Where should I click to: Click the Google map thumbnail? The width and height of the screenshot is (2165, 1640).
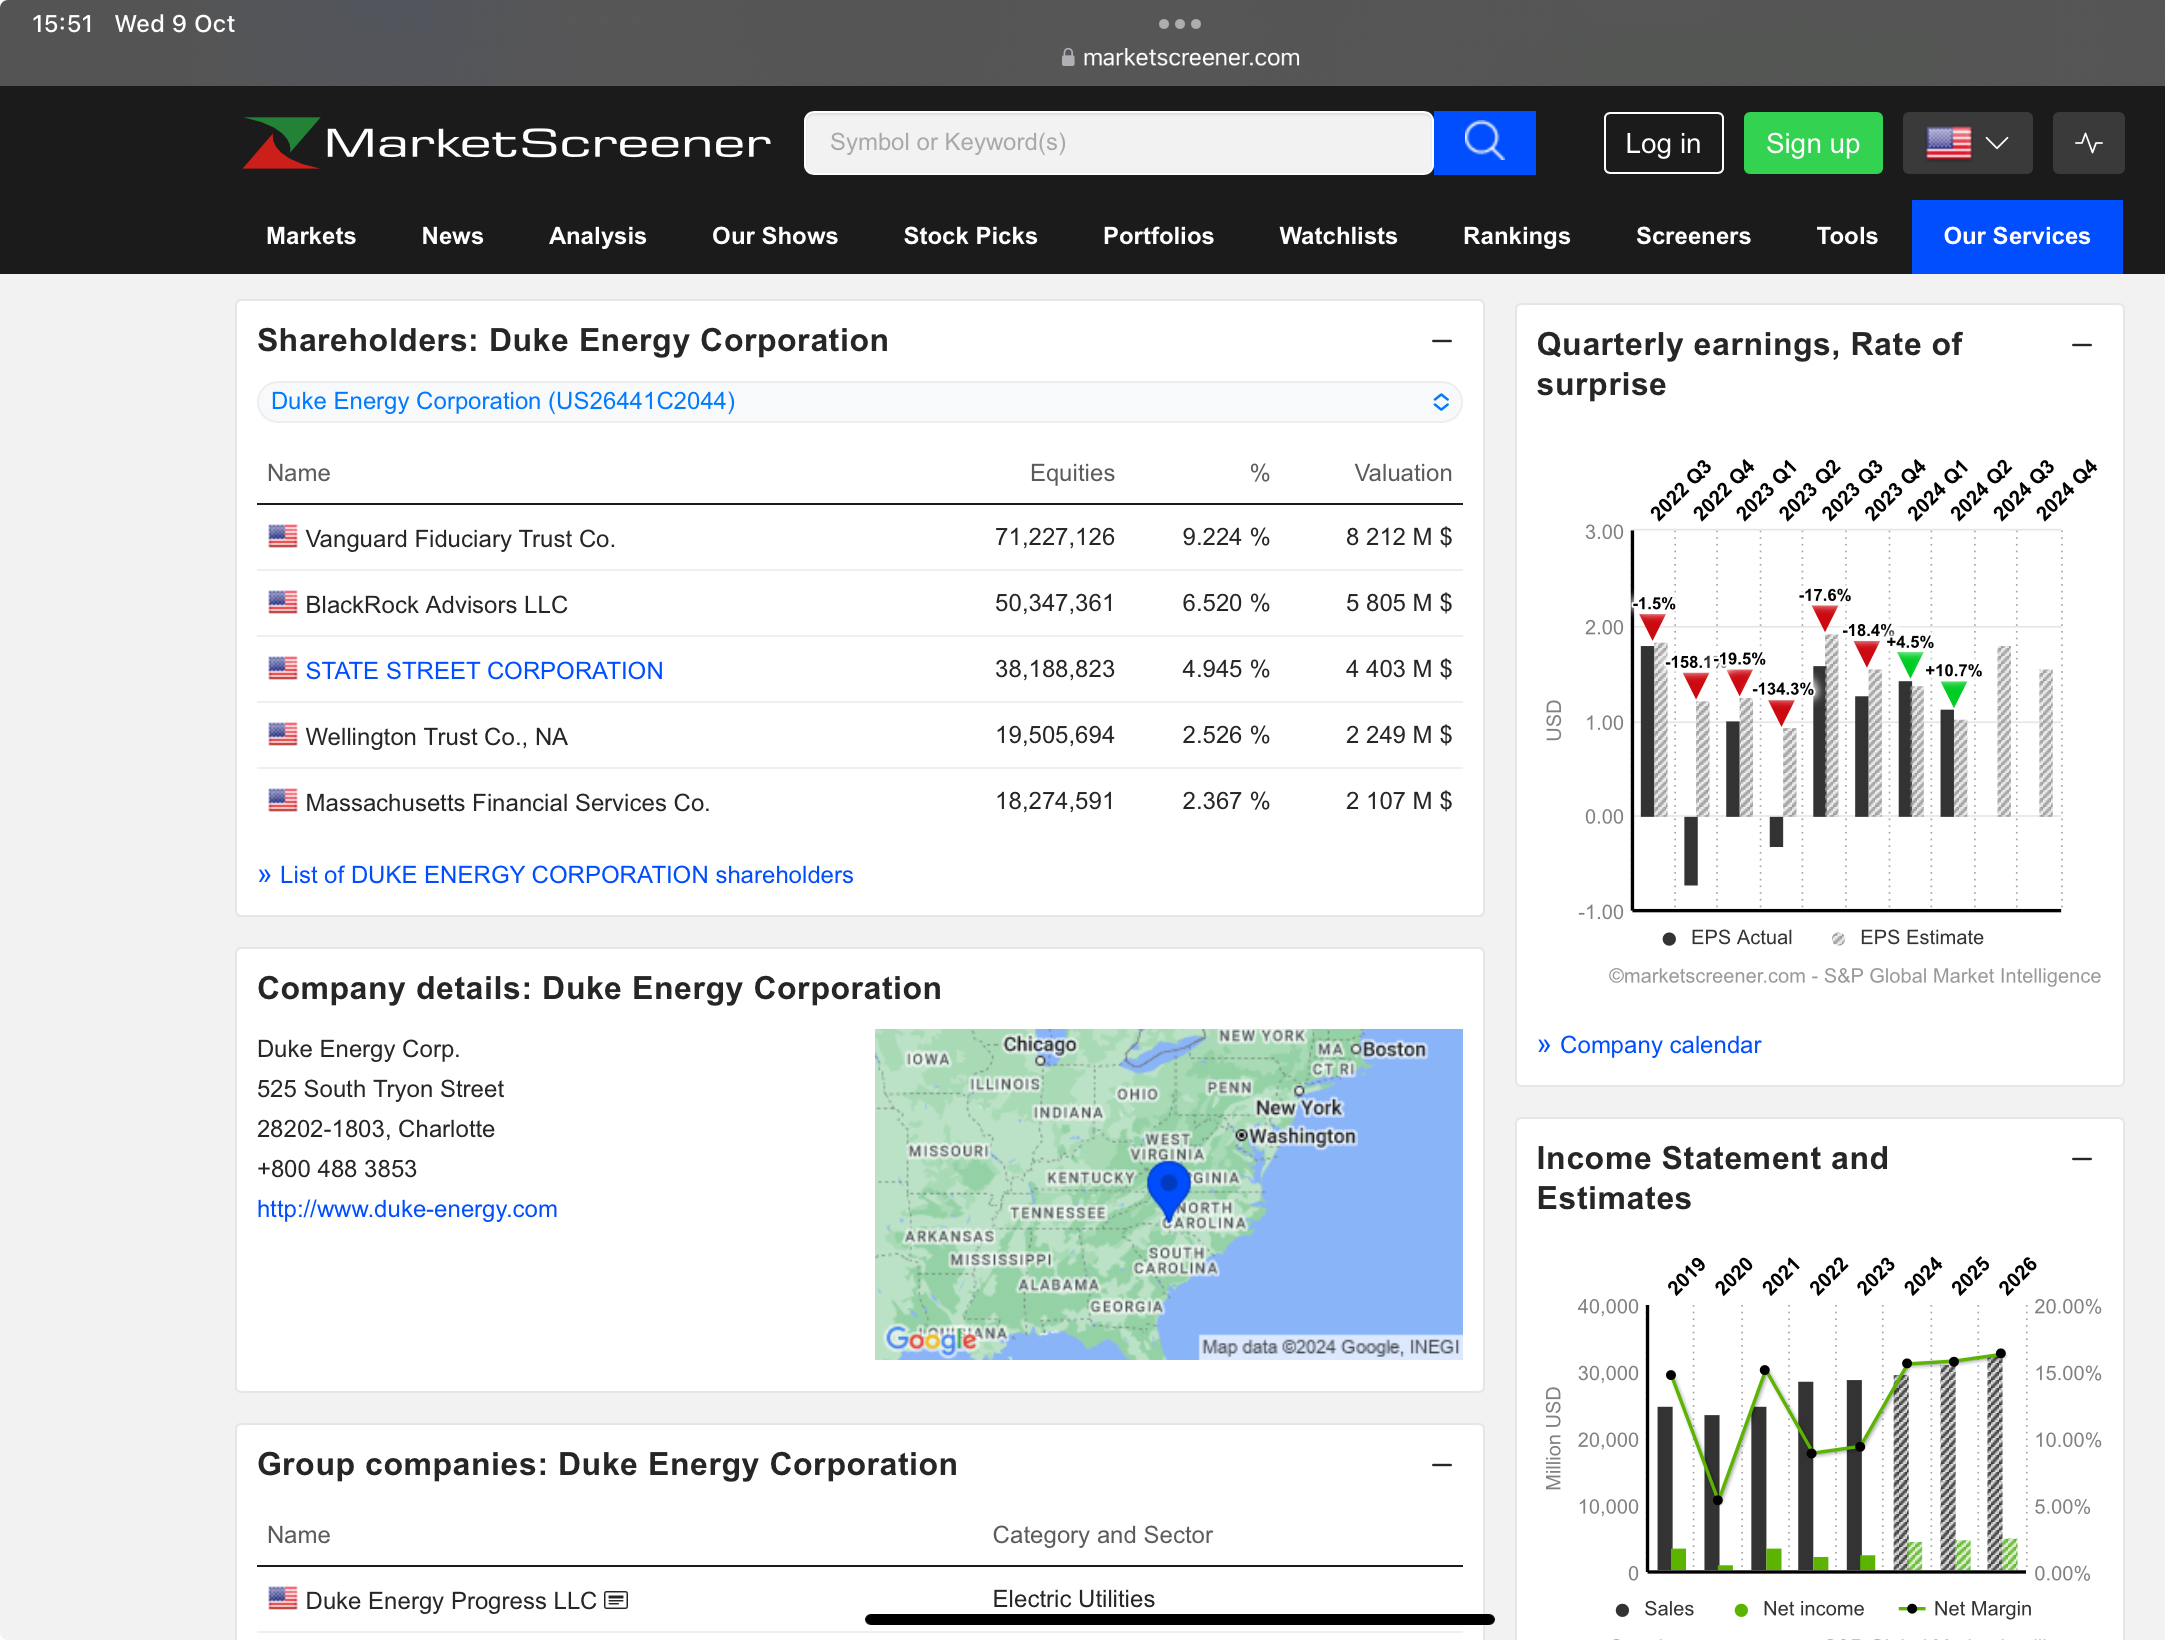[1168, 1194]
